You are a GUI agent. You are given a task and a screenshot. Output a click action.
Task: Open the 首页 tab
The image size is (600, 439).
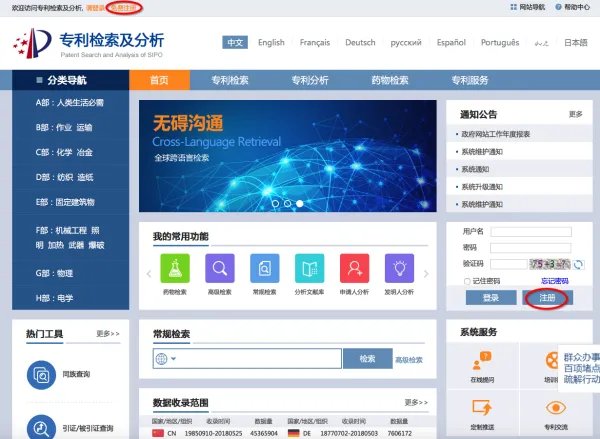click(x=160, y=80)
